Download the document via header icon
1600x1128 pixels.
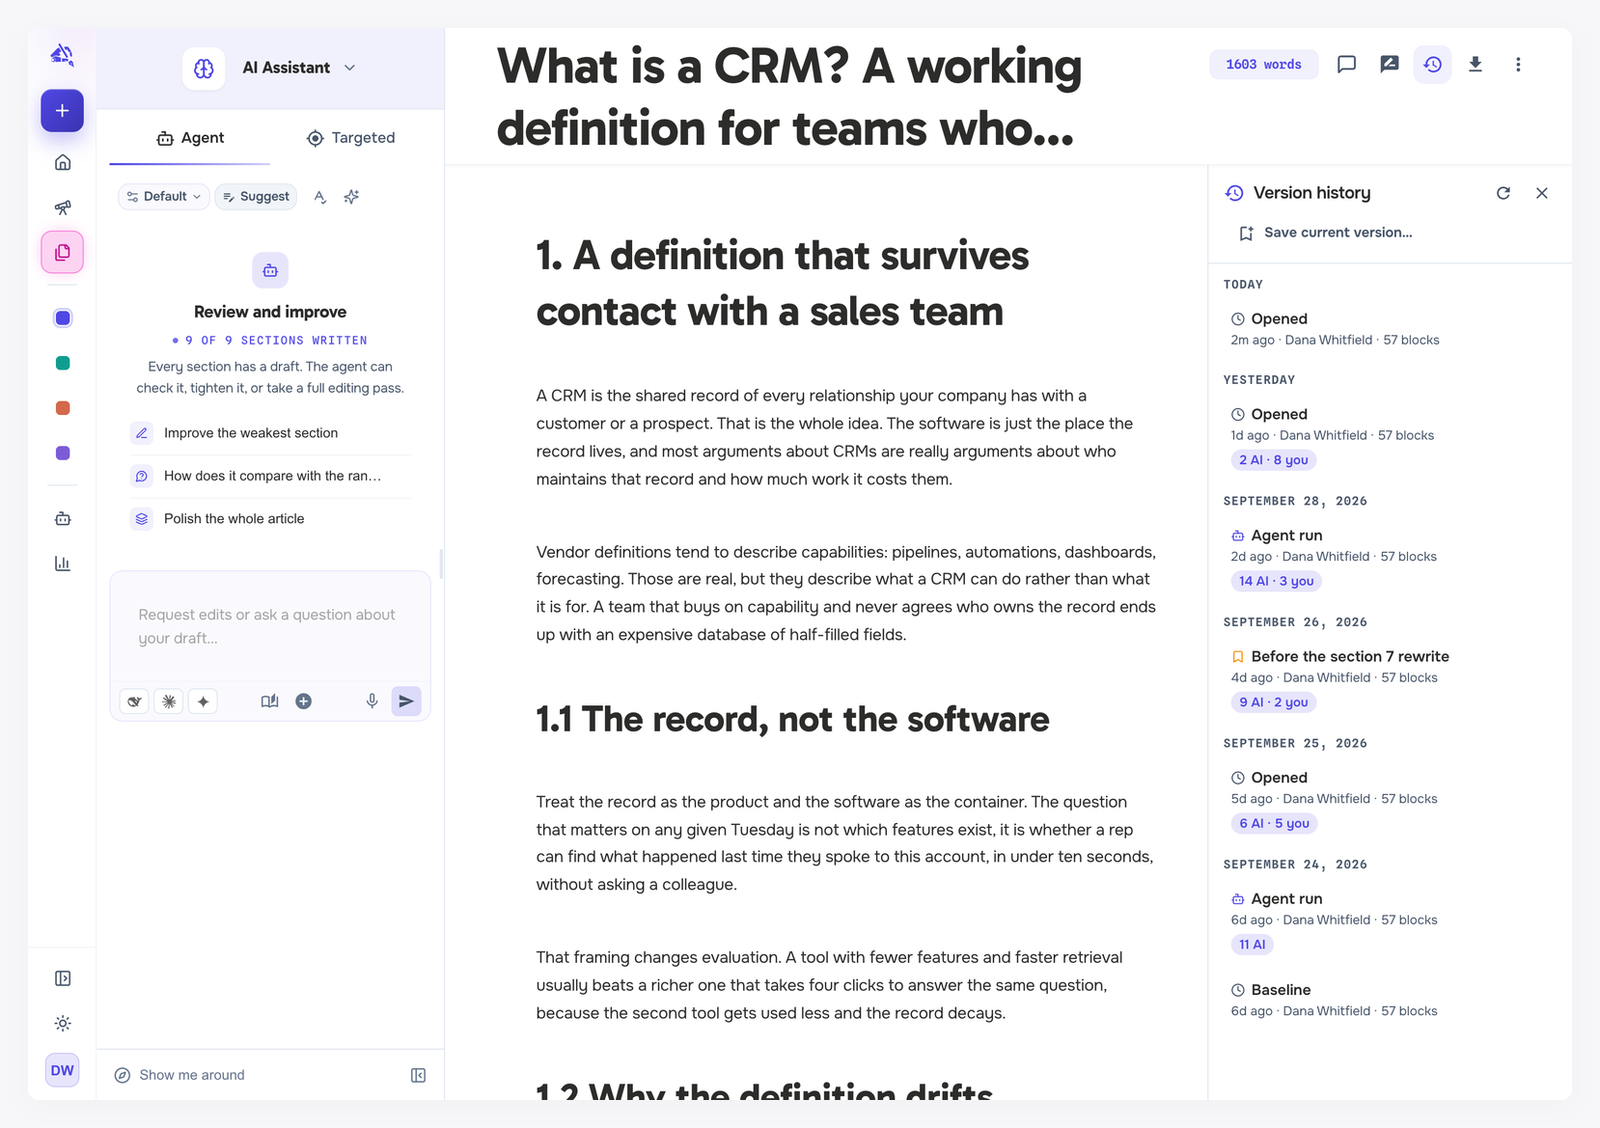(1475, 64)
